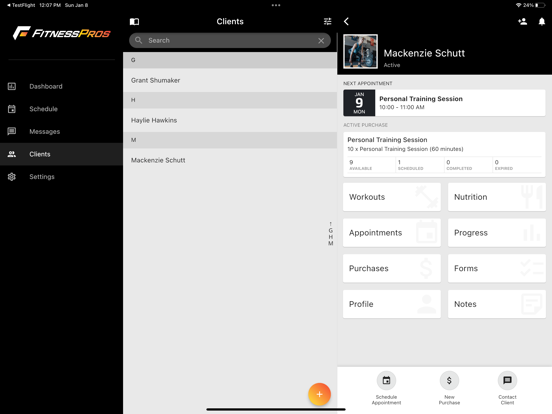Open the Settings gear icon

point(12,177)
